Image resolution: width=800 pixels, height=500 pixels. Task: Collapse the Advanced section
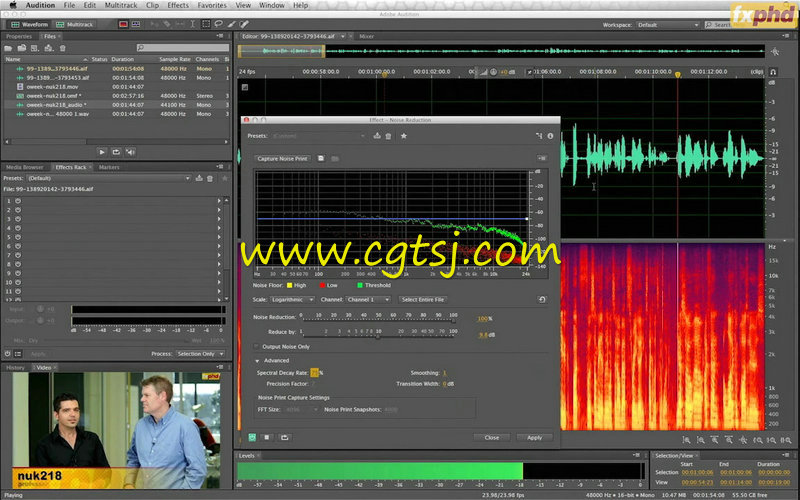click(257, 361)
